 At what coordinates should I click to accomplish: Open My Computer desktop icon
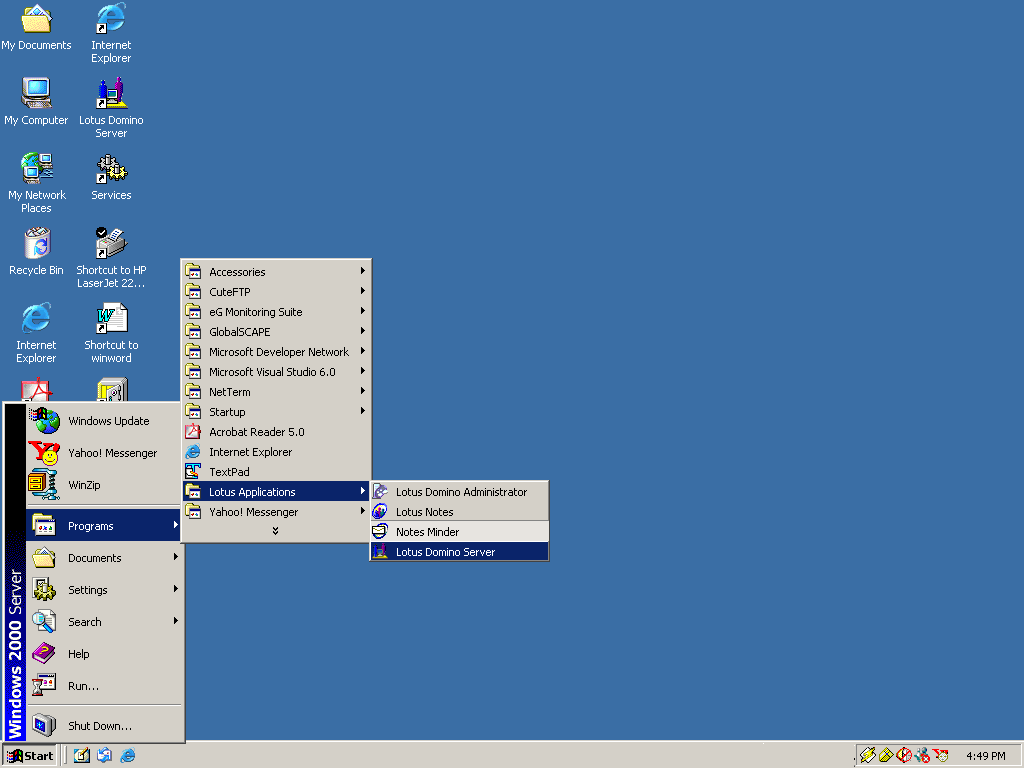click(x=36, y=102)
